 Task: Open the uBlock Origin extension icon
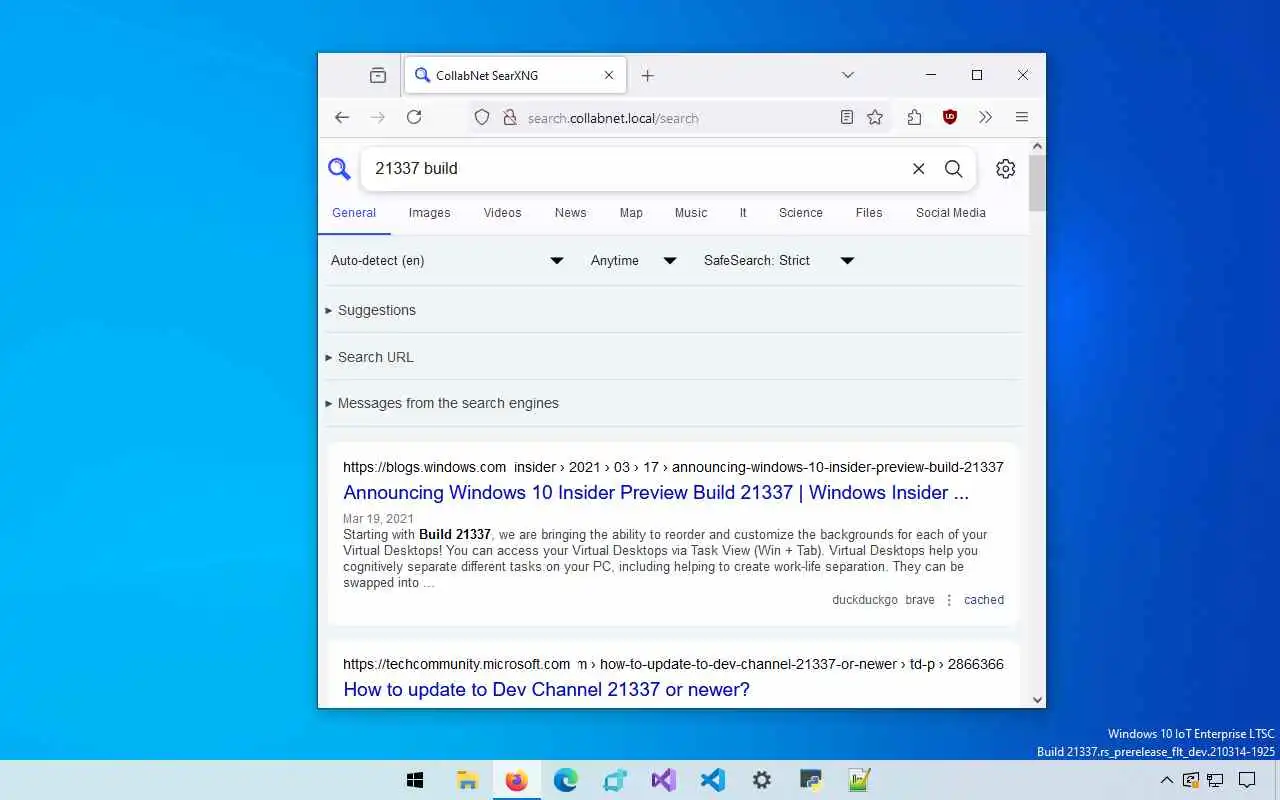point(950,117)
